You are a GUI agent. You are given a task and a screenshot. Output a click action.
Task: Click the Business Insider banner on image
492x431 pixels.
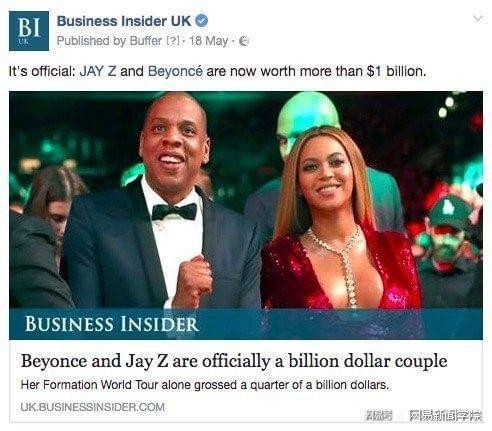tap(246, 324)
